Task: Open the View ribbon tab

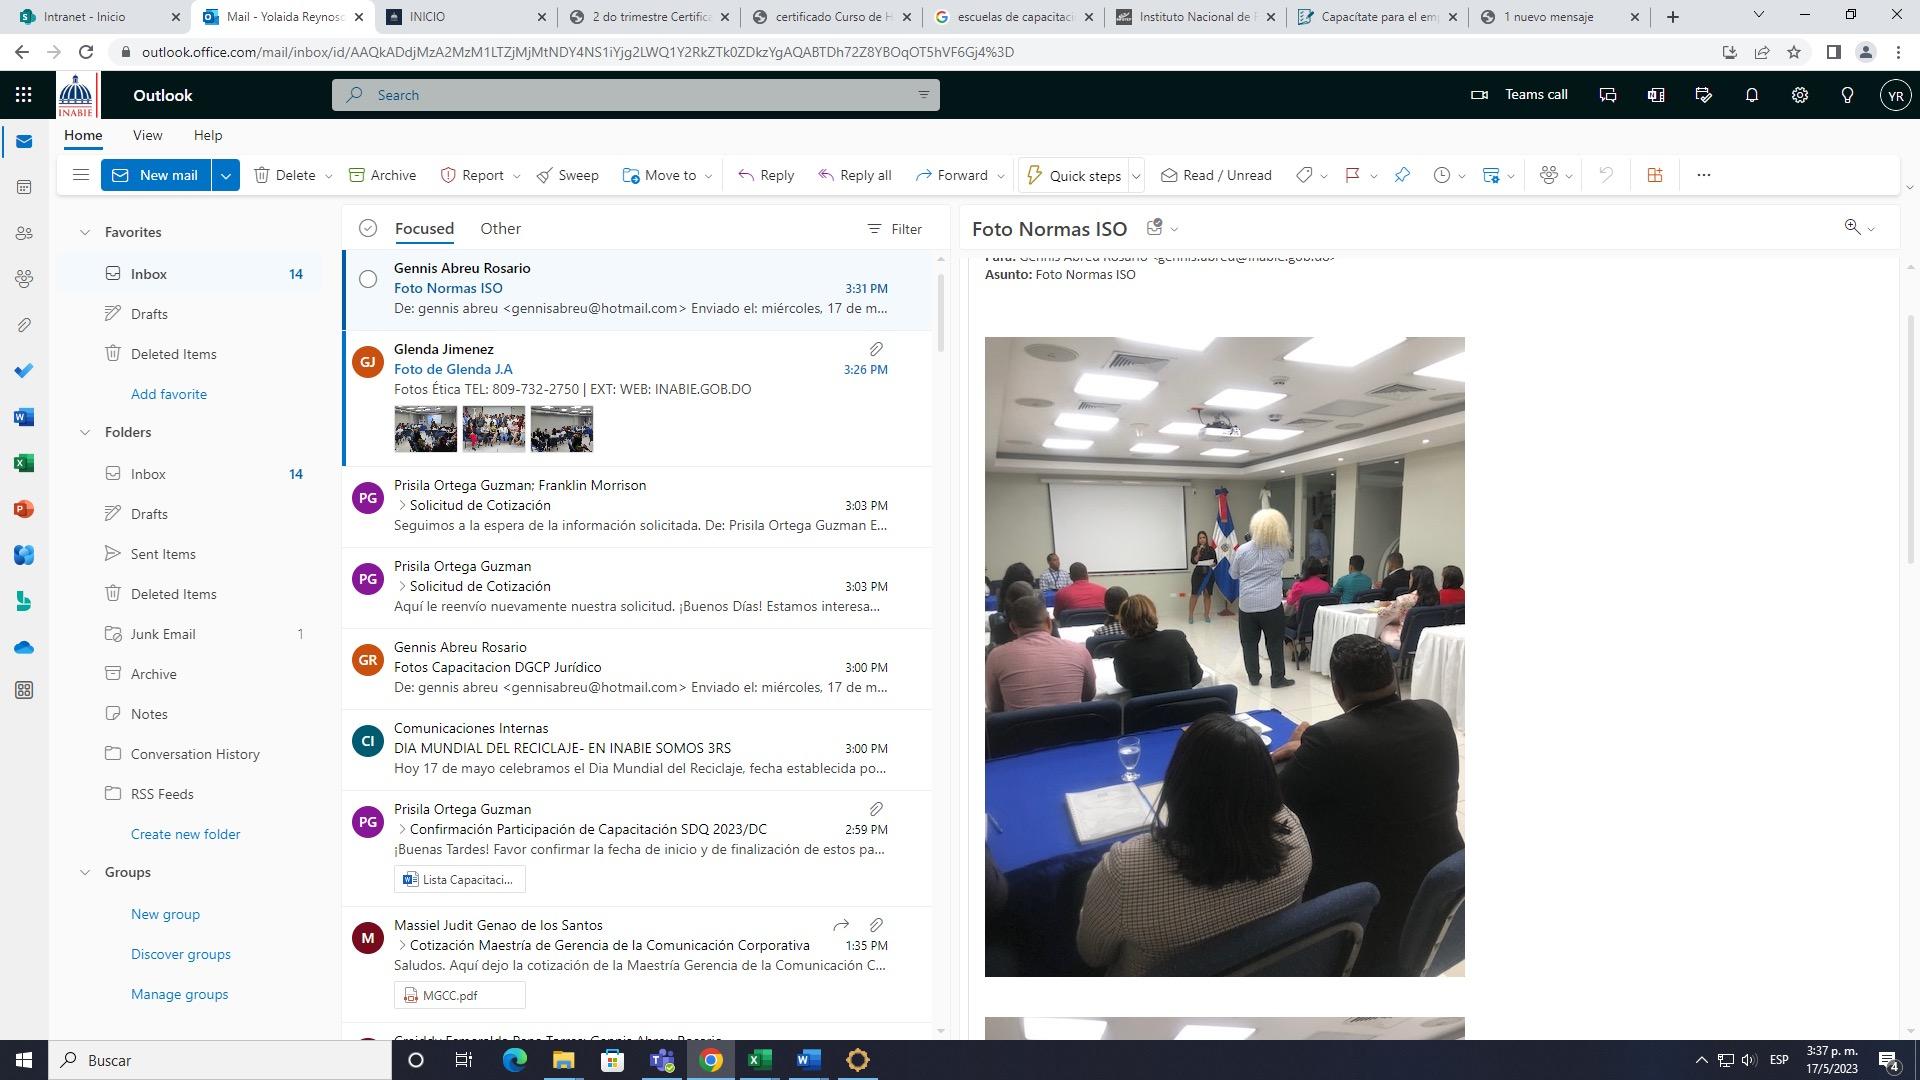Action: pyautogui.click(x=147, y=135)
